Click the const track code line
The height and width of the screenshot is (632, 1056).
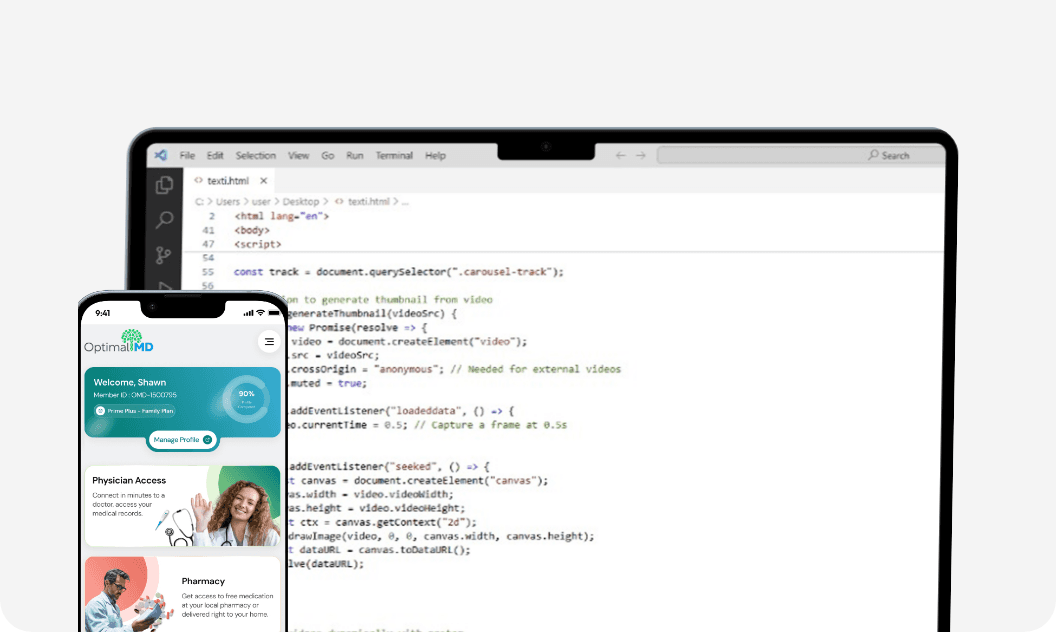tap(399, 272)
